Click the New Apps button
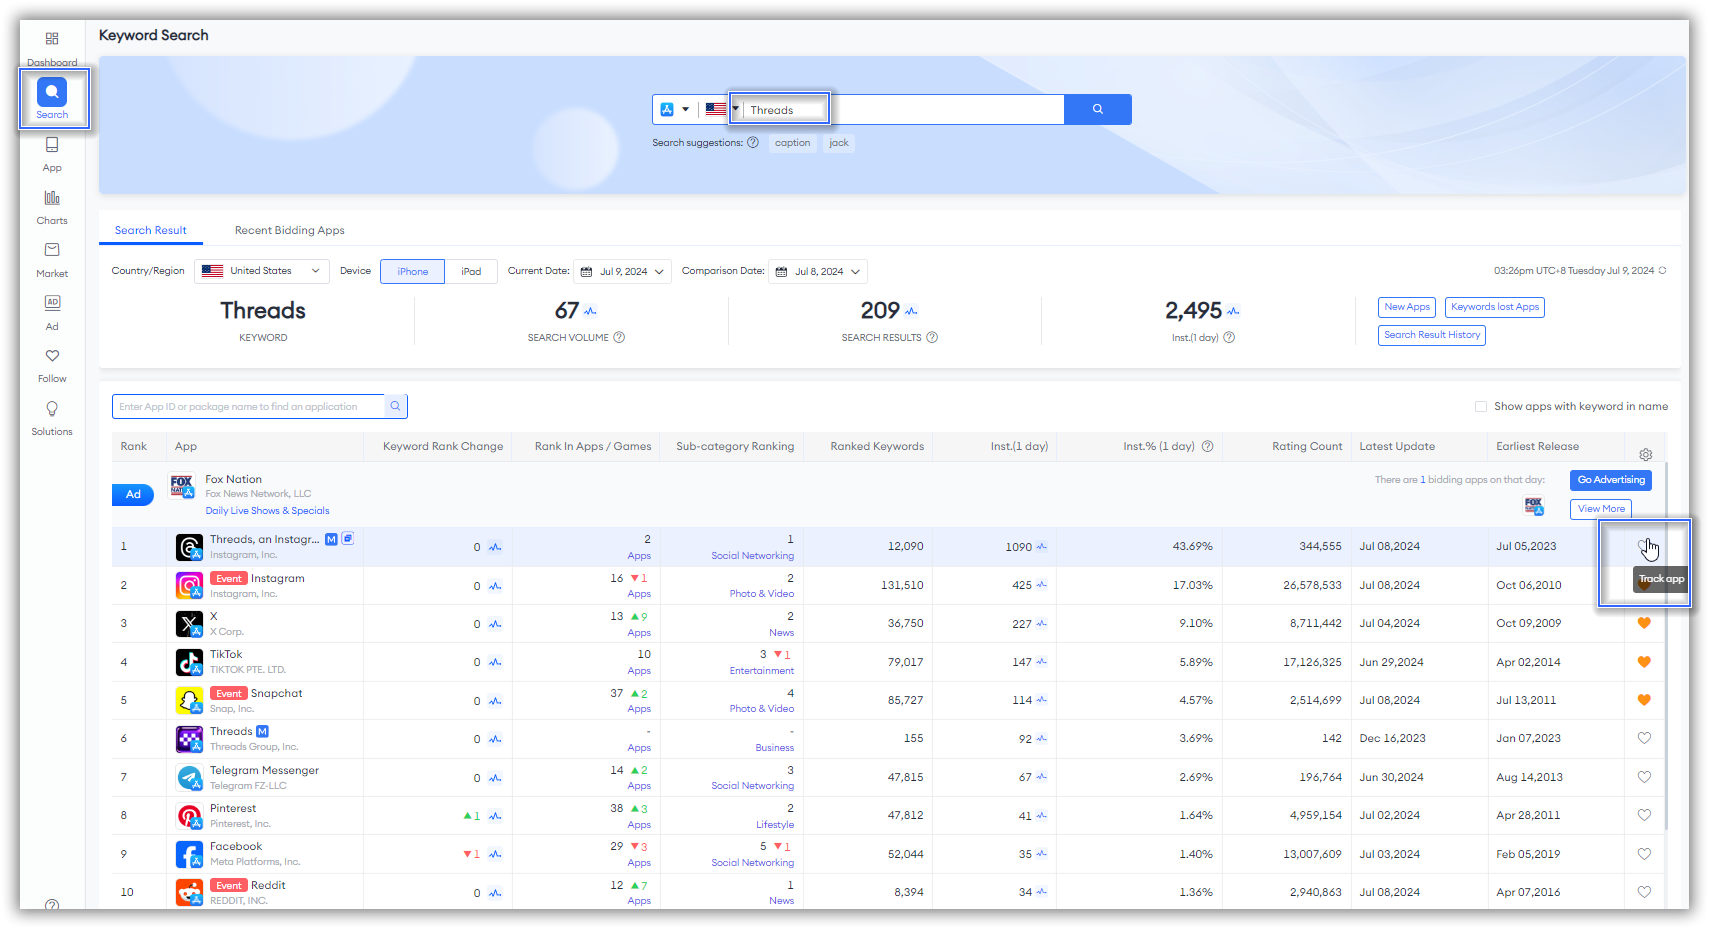Screen dimensions: 1709x929 coord(1407,307)
